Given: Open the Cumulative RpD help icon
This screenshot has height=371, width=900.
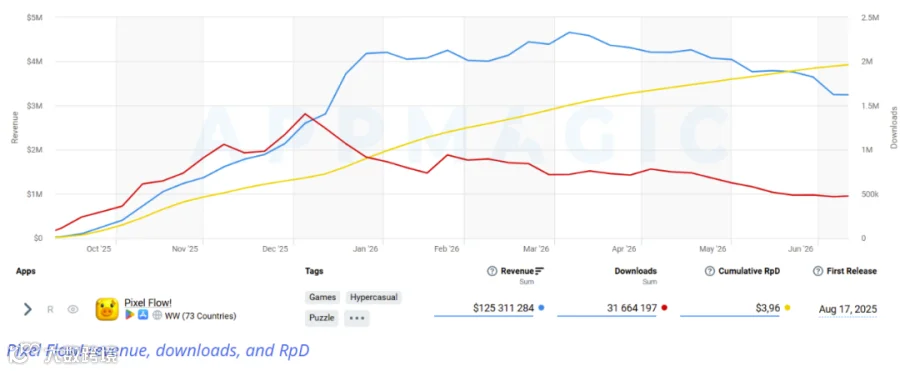Looking at the screenshot, I should 709,271.
